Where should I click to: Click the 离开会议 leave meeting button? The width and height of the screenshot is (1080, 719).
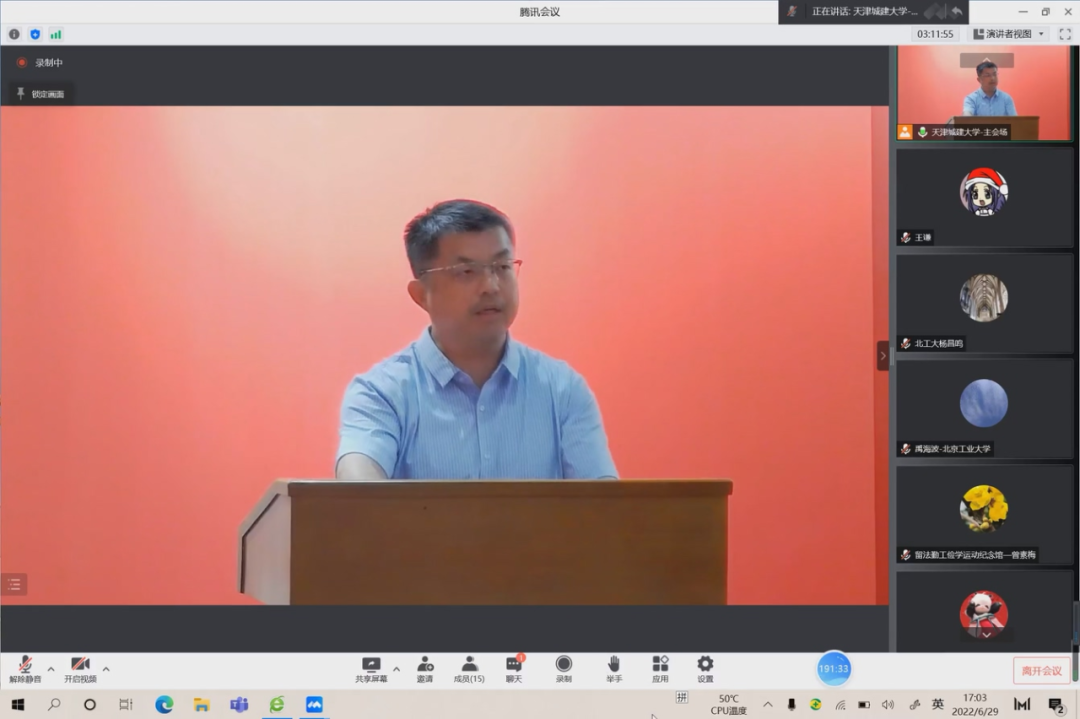pyautogui.click(x=1041, y=670)
